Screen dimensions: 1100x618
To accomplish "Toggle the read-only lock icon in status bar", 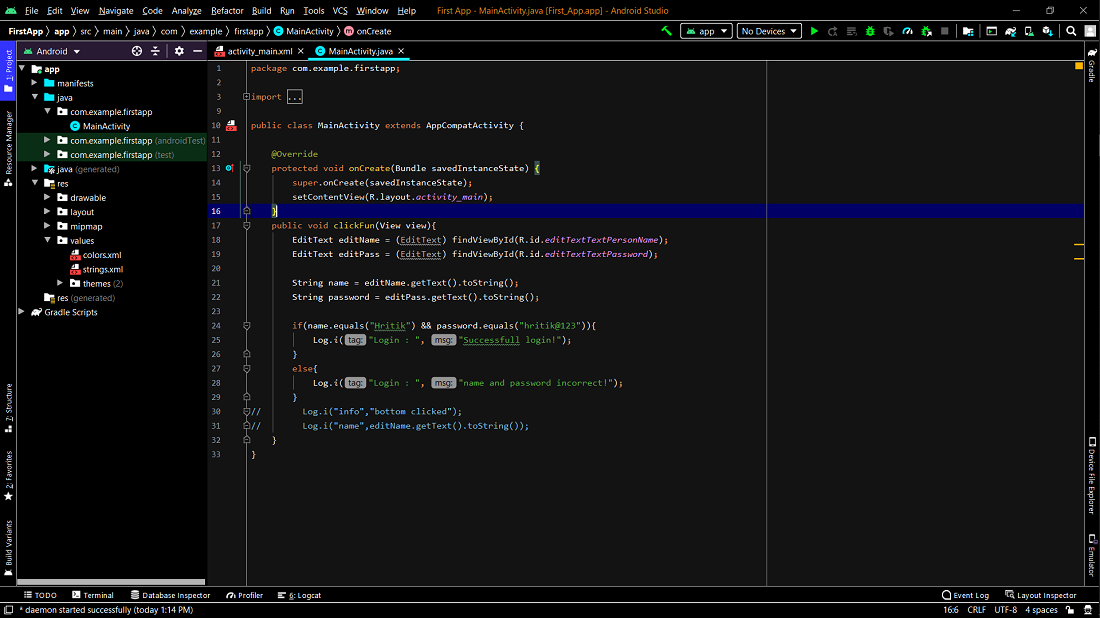I will (x=1072, y=610).
